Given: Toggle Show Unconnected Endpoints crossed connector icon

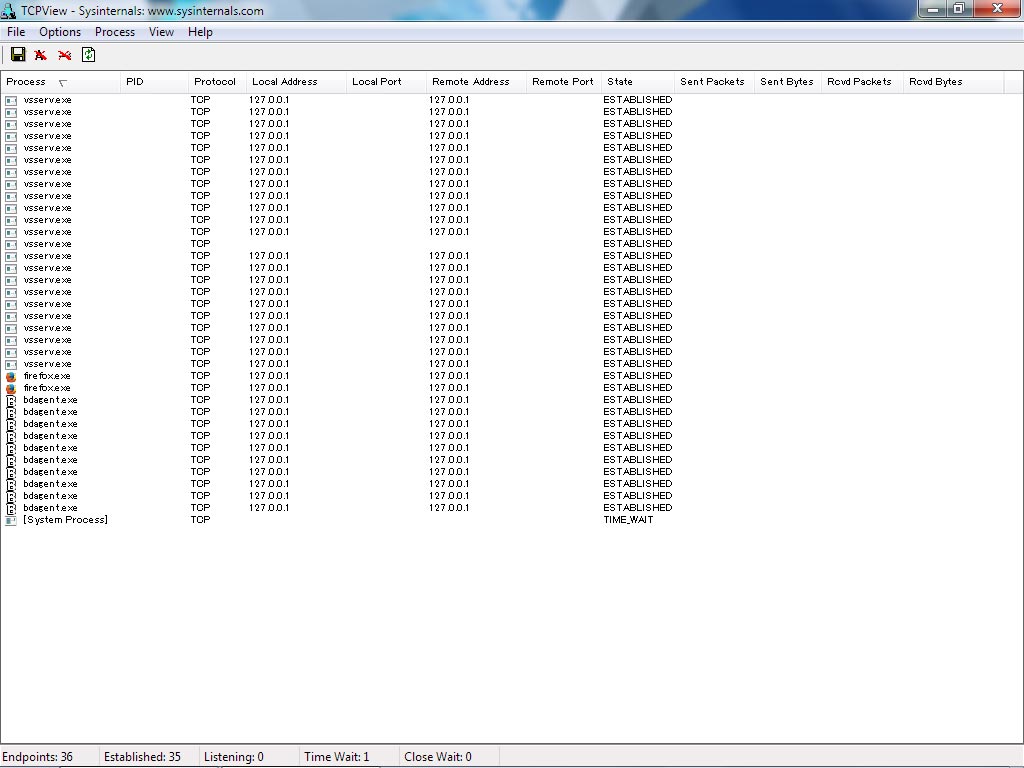Looking at the screenshot, I should click(x=64, y=55).
